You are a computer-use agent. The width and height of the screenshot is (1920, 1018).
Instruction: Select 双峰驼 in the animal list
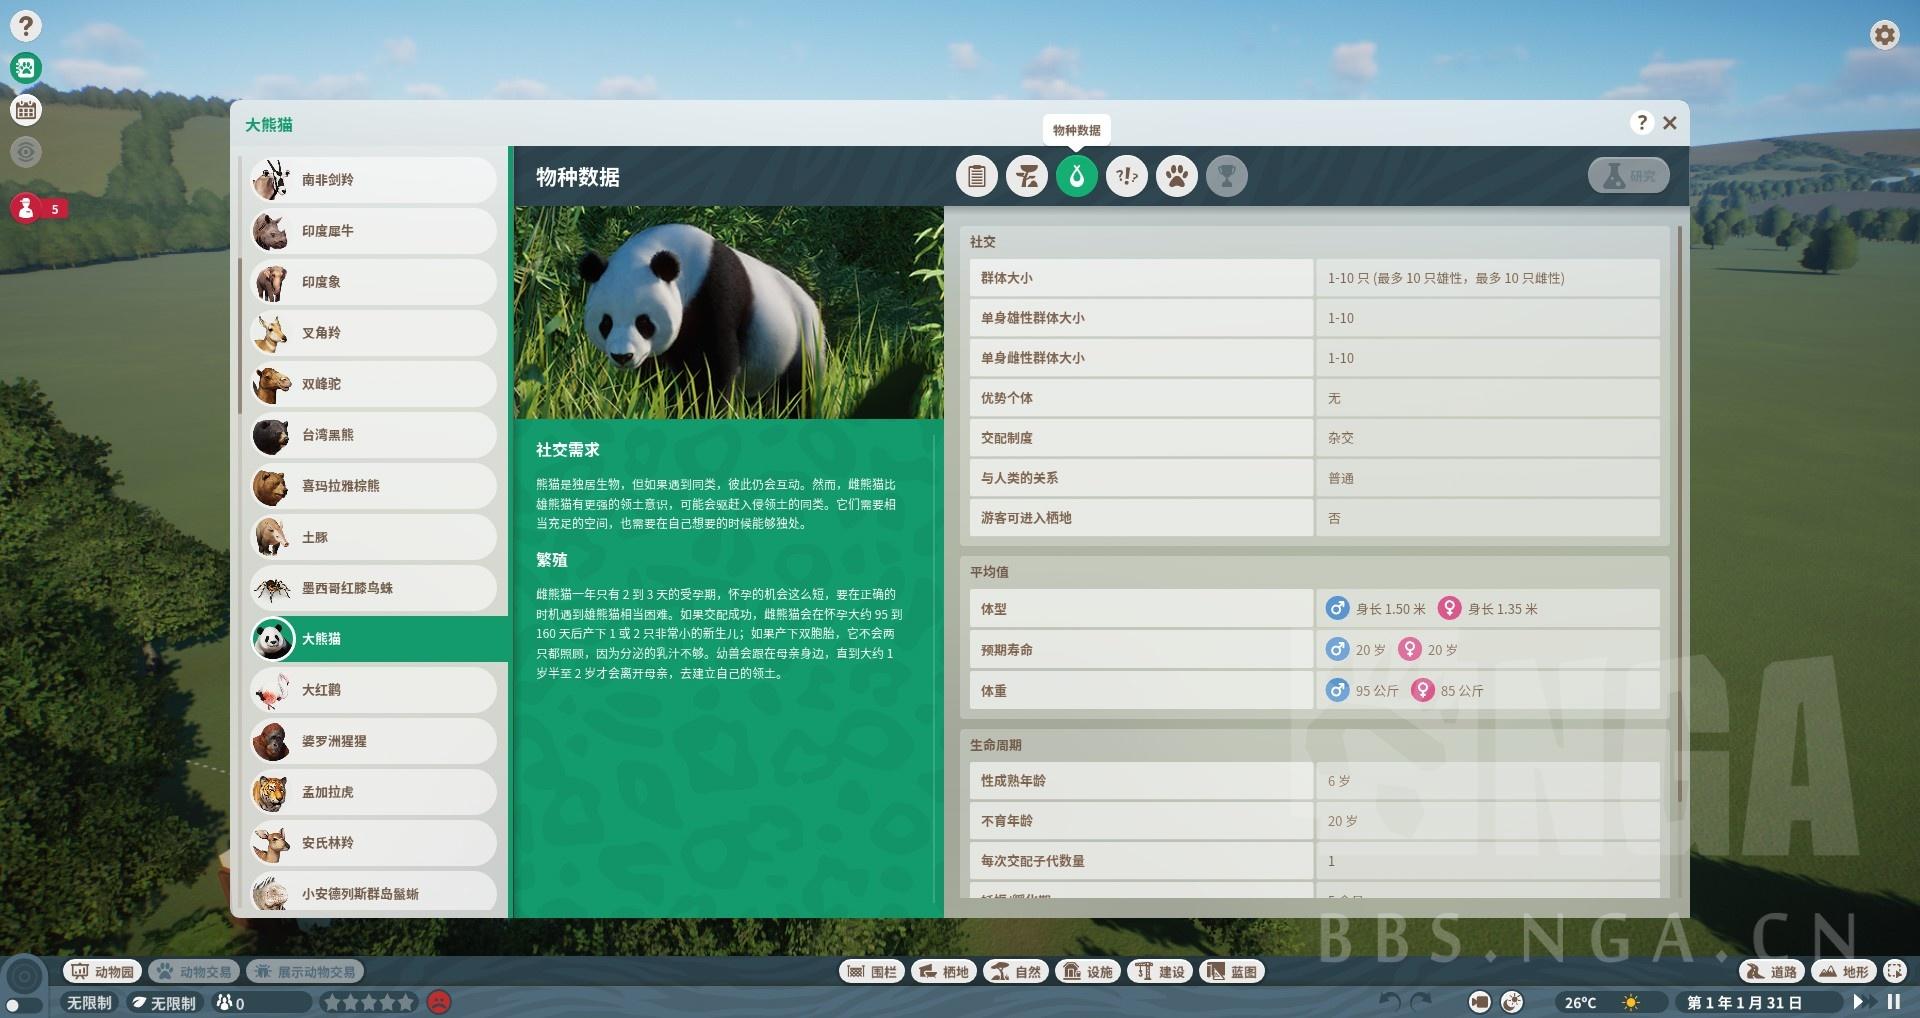pos(373,384)
